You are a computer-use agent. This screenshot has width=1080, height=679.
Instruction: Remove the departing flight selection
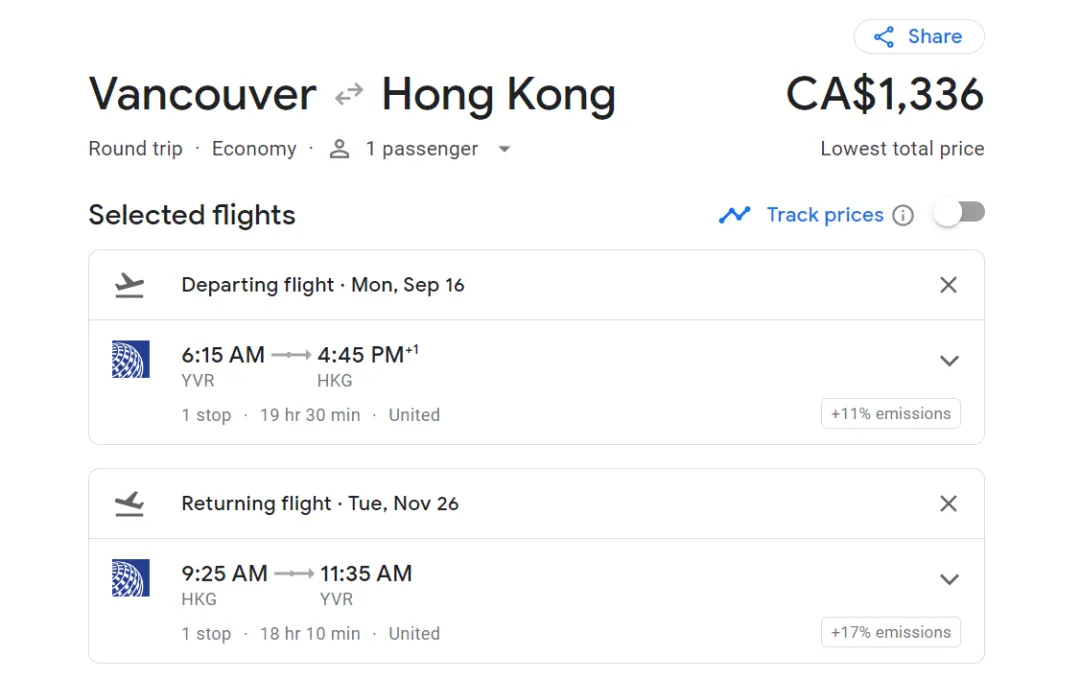[949, 285]
